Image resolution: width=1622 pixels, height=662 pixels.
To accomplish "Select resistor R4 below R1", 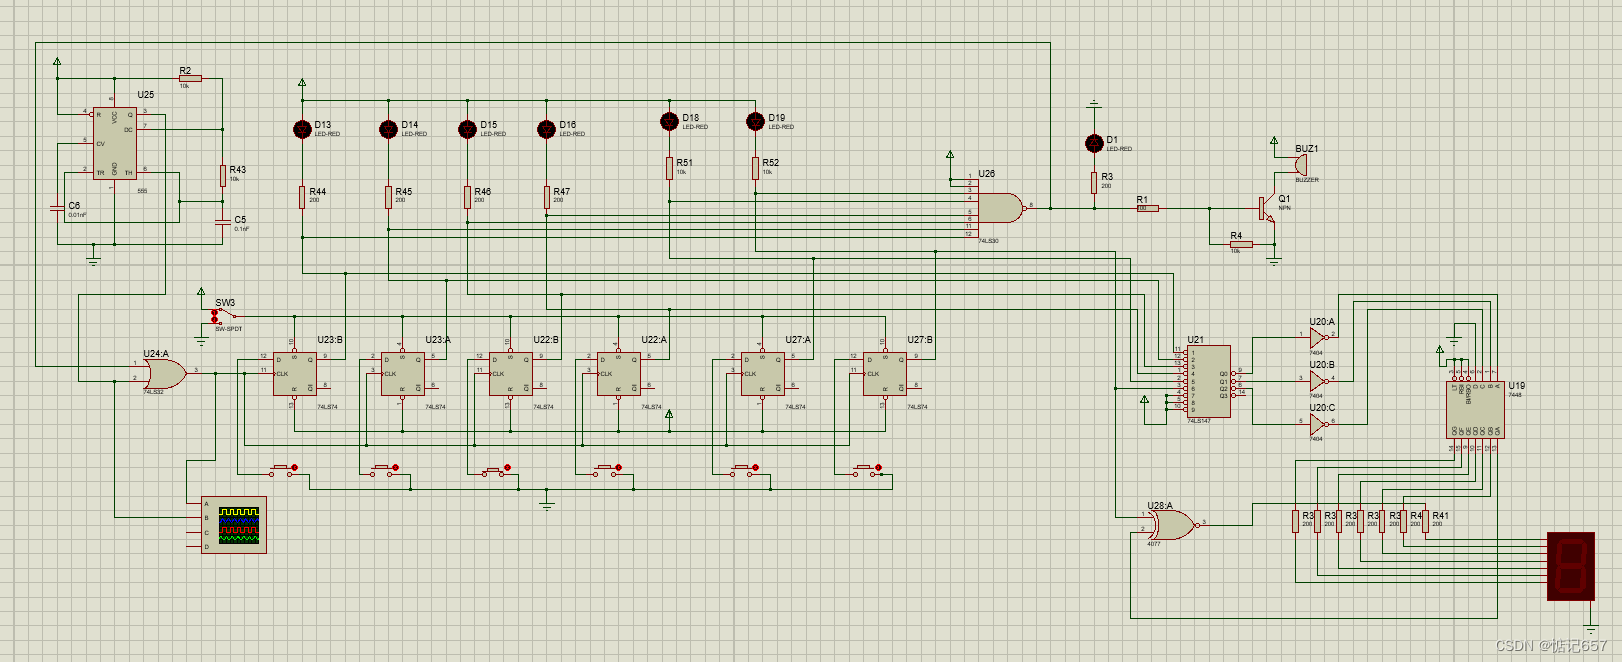I will (x=1240, y=244).
